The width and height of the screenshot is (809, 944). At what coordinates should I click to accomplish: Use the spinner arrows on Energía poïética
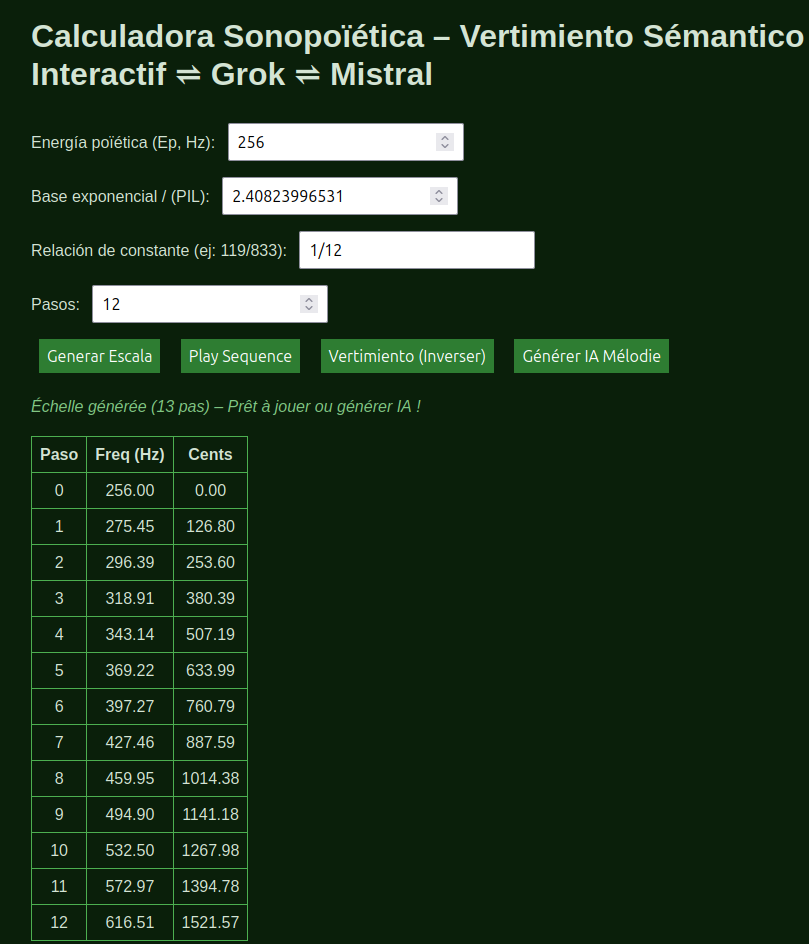445,142
